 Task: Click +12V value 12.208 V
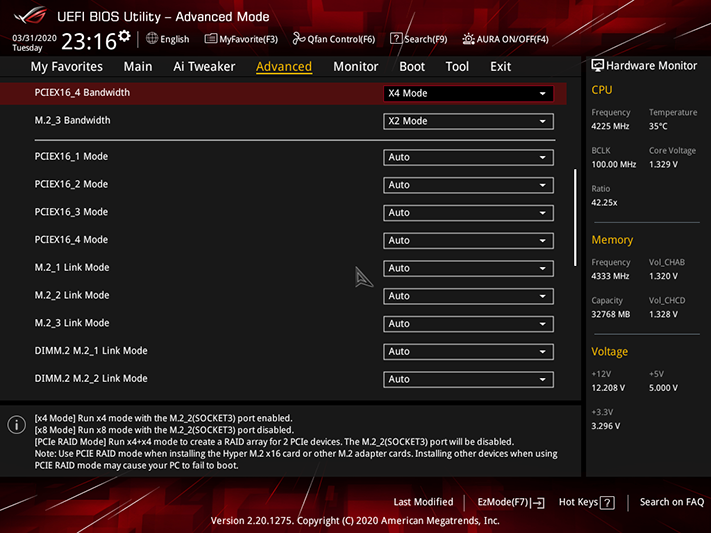[x=608, y=388]
